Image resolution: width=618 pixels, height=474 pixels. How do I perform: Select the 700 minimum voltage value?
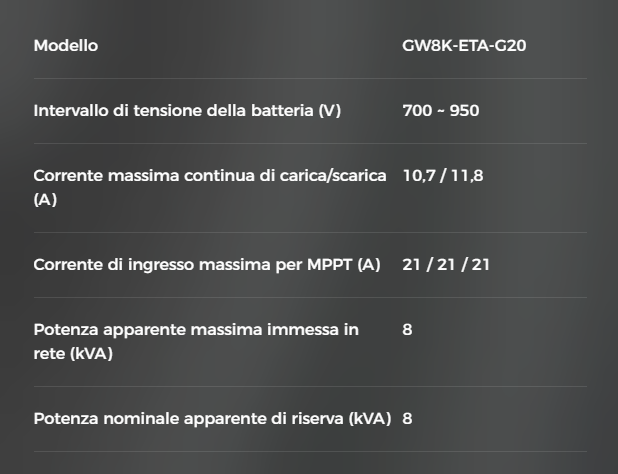click(x=417, y=110)
